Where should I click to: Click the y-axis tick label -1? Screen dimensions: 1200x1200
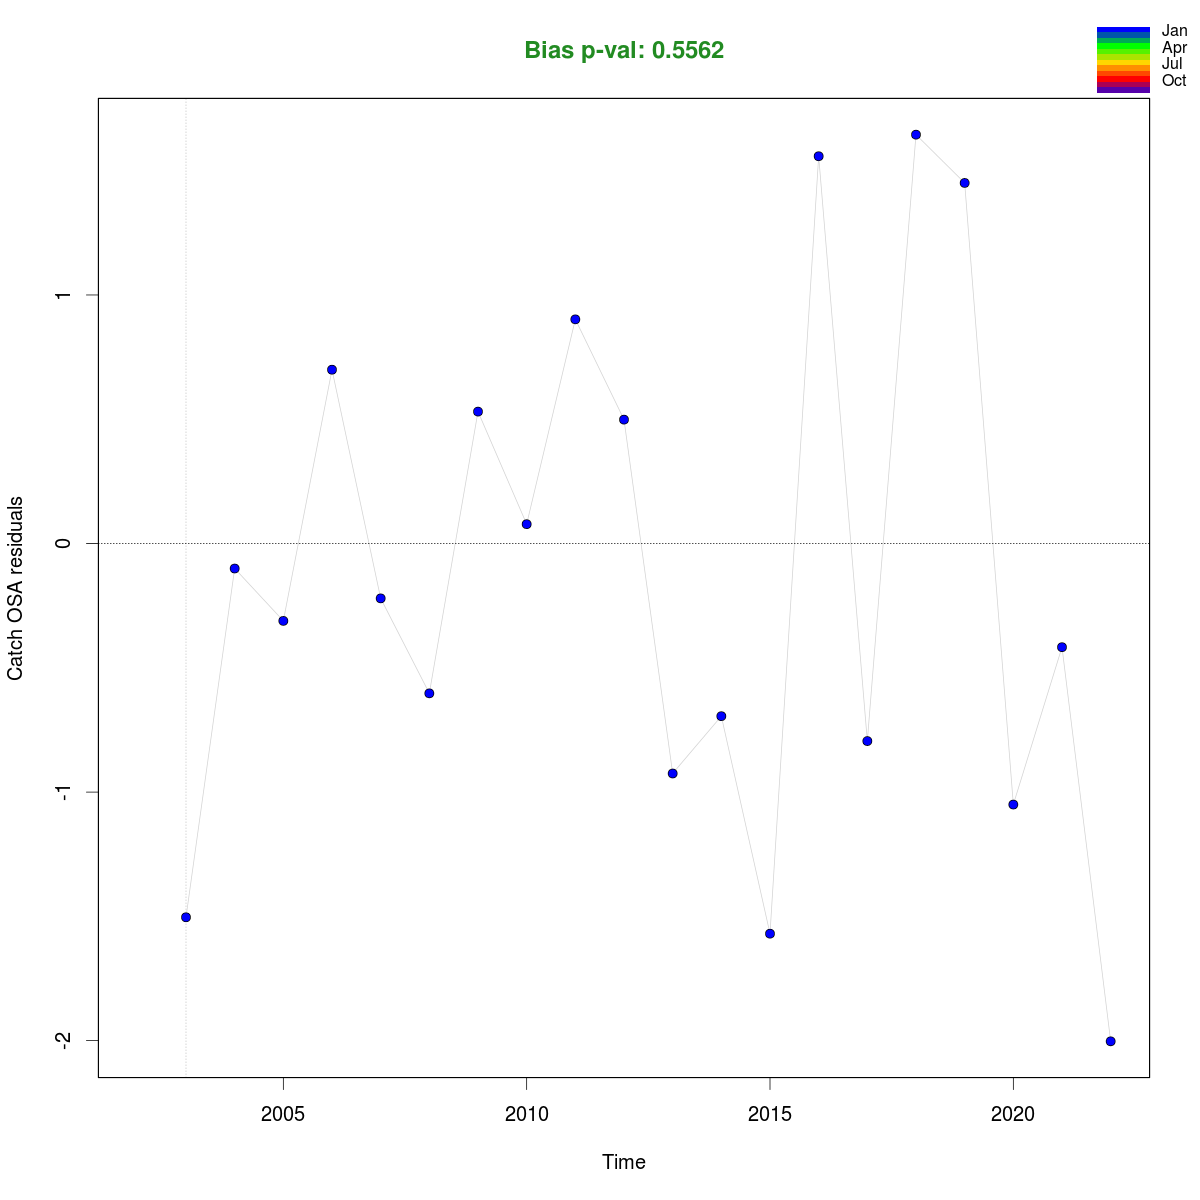point(64,791)
